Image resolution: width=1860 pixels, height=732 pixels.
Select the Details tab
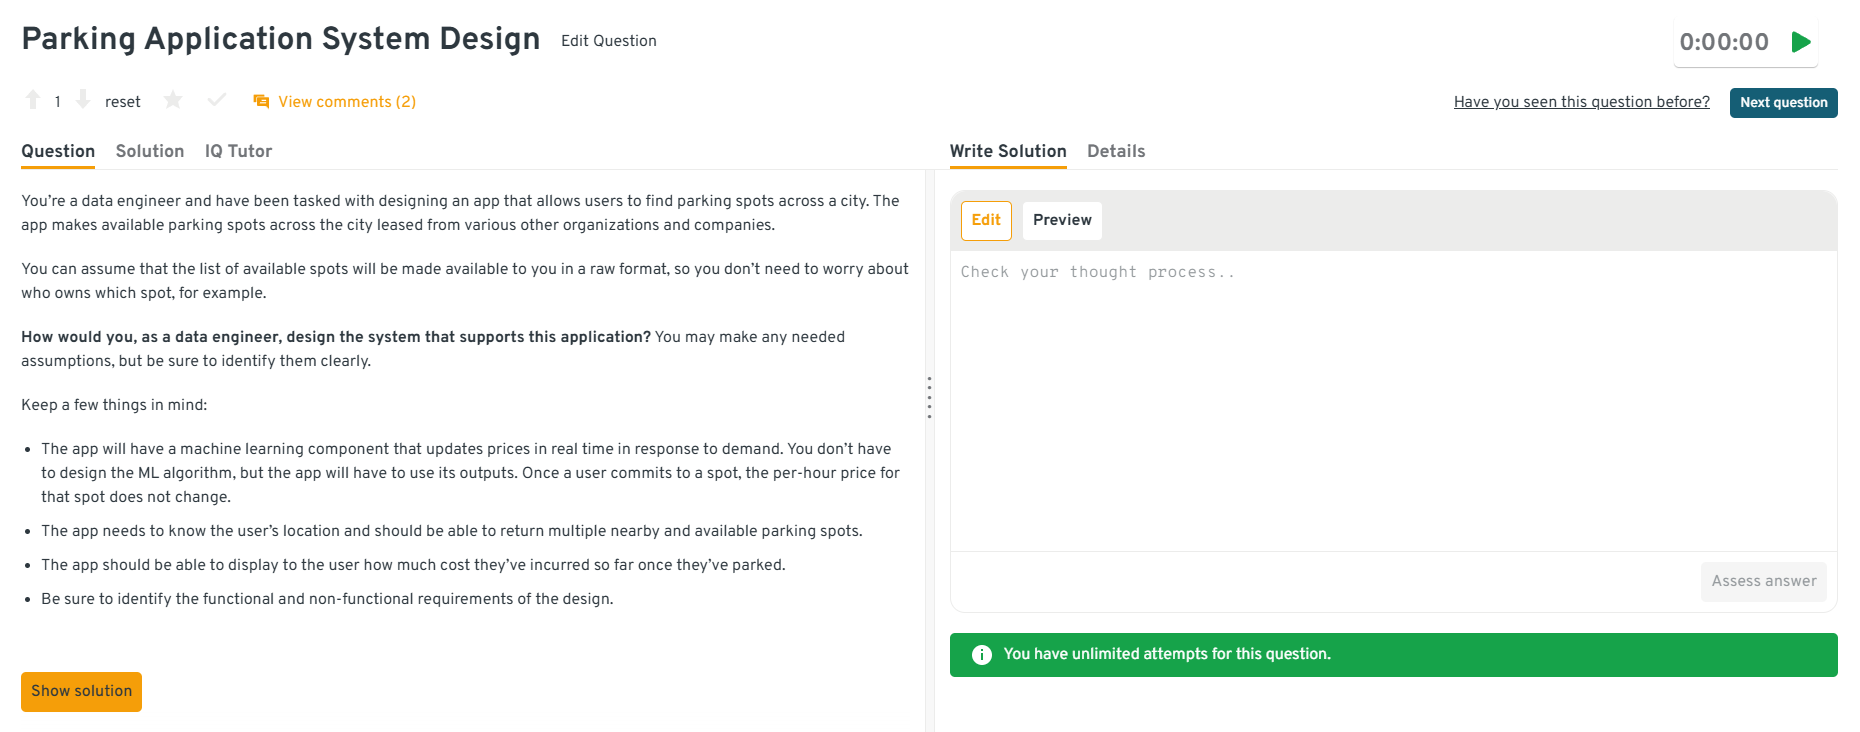1116,151
